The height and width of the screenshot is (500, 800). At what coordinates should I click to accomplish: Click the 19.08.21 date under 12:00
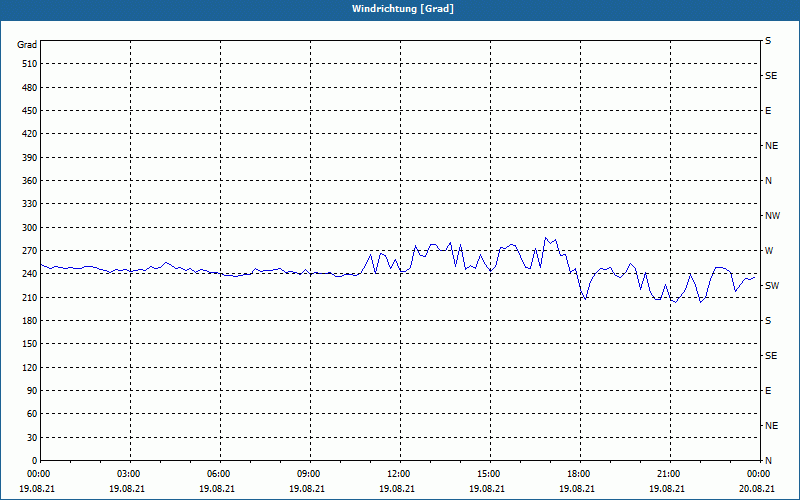tap(397, 489)
